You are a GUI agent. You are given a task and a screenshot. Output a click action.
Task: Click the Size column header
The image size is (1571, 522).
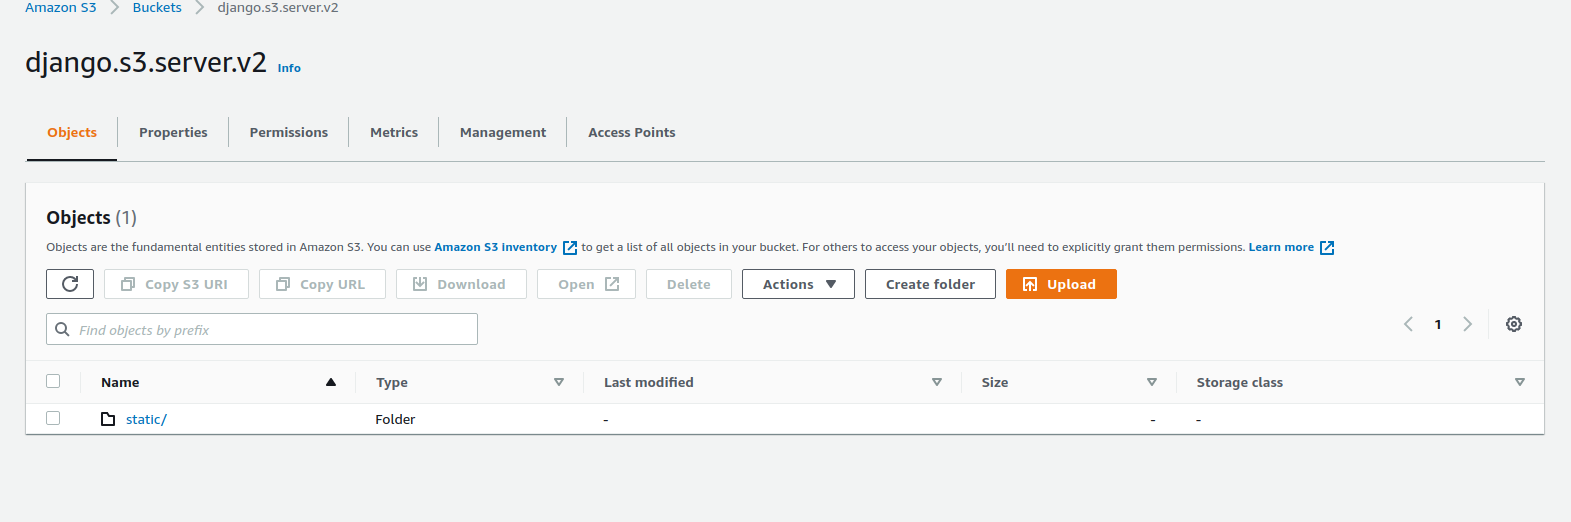995,382
